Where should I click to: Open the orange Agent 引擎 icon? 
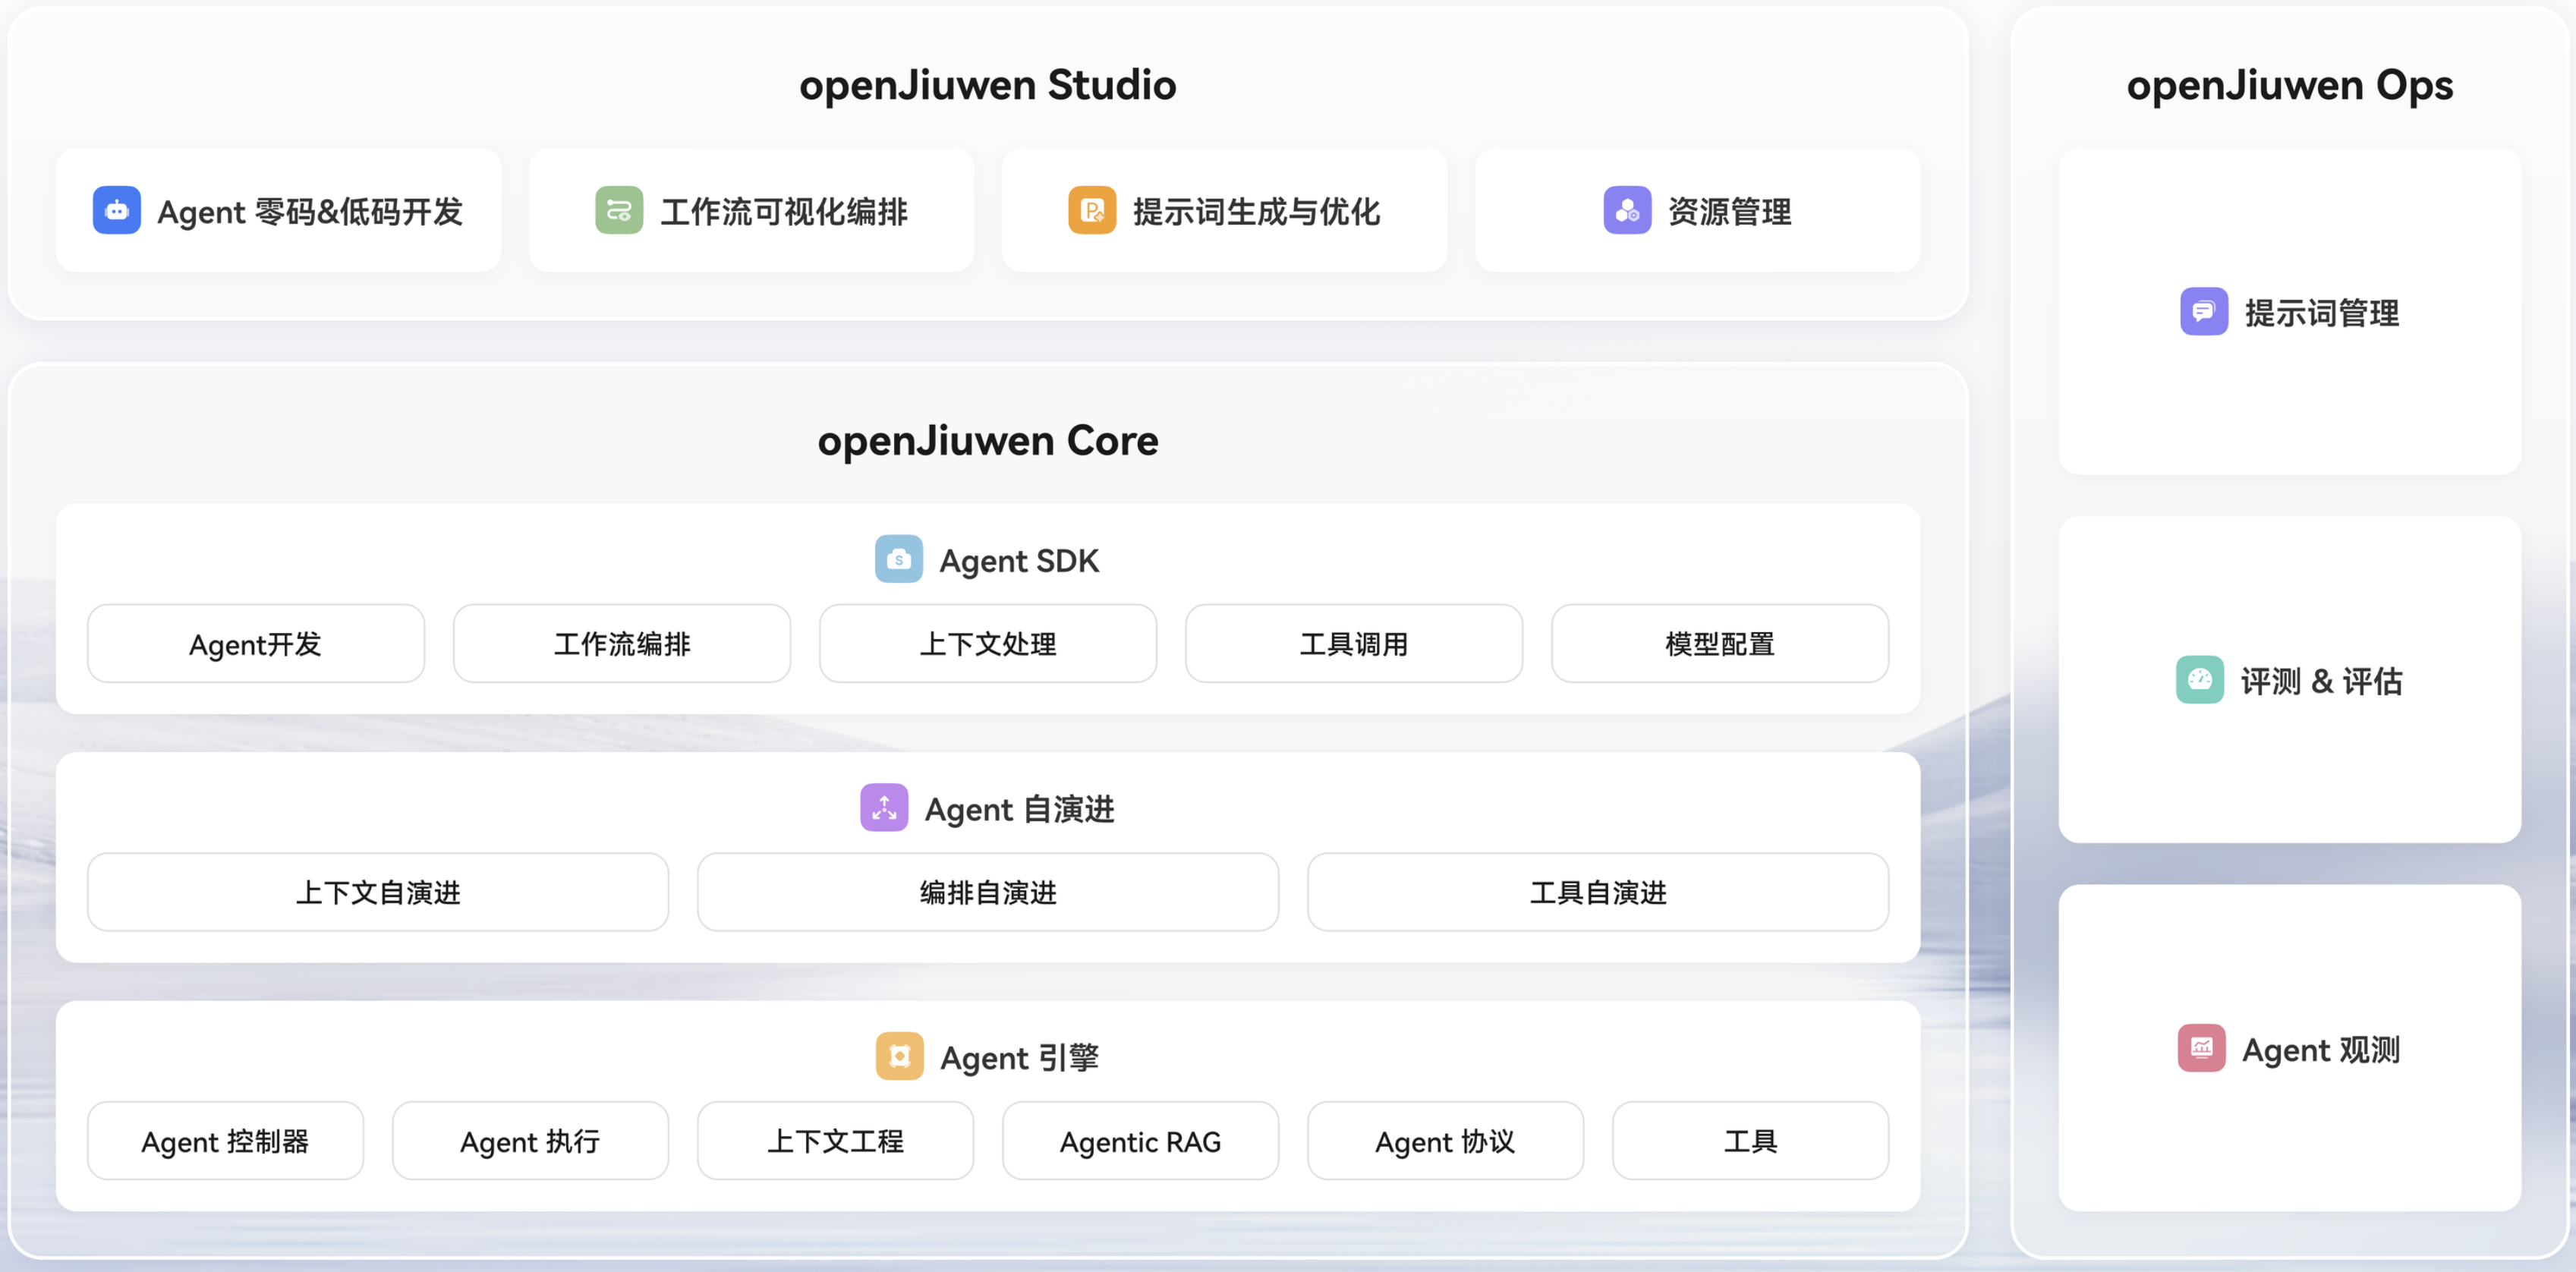point(898,1056)
